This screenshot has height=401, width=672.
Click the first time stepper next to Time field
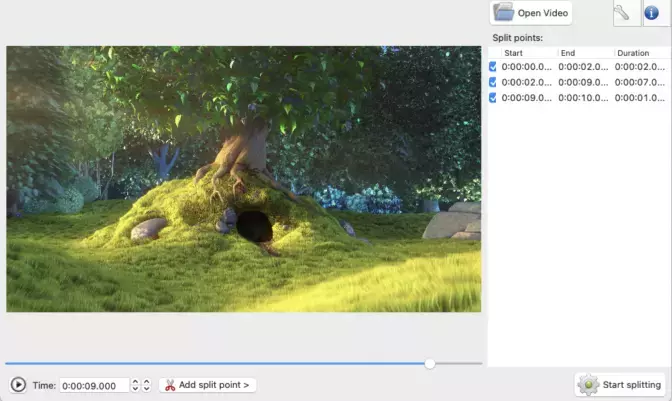135,385
